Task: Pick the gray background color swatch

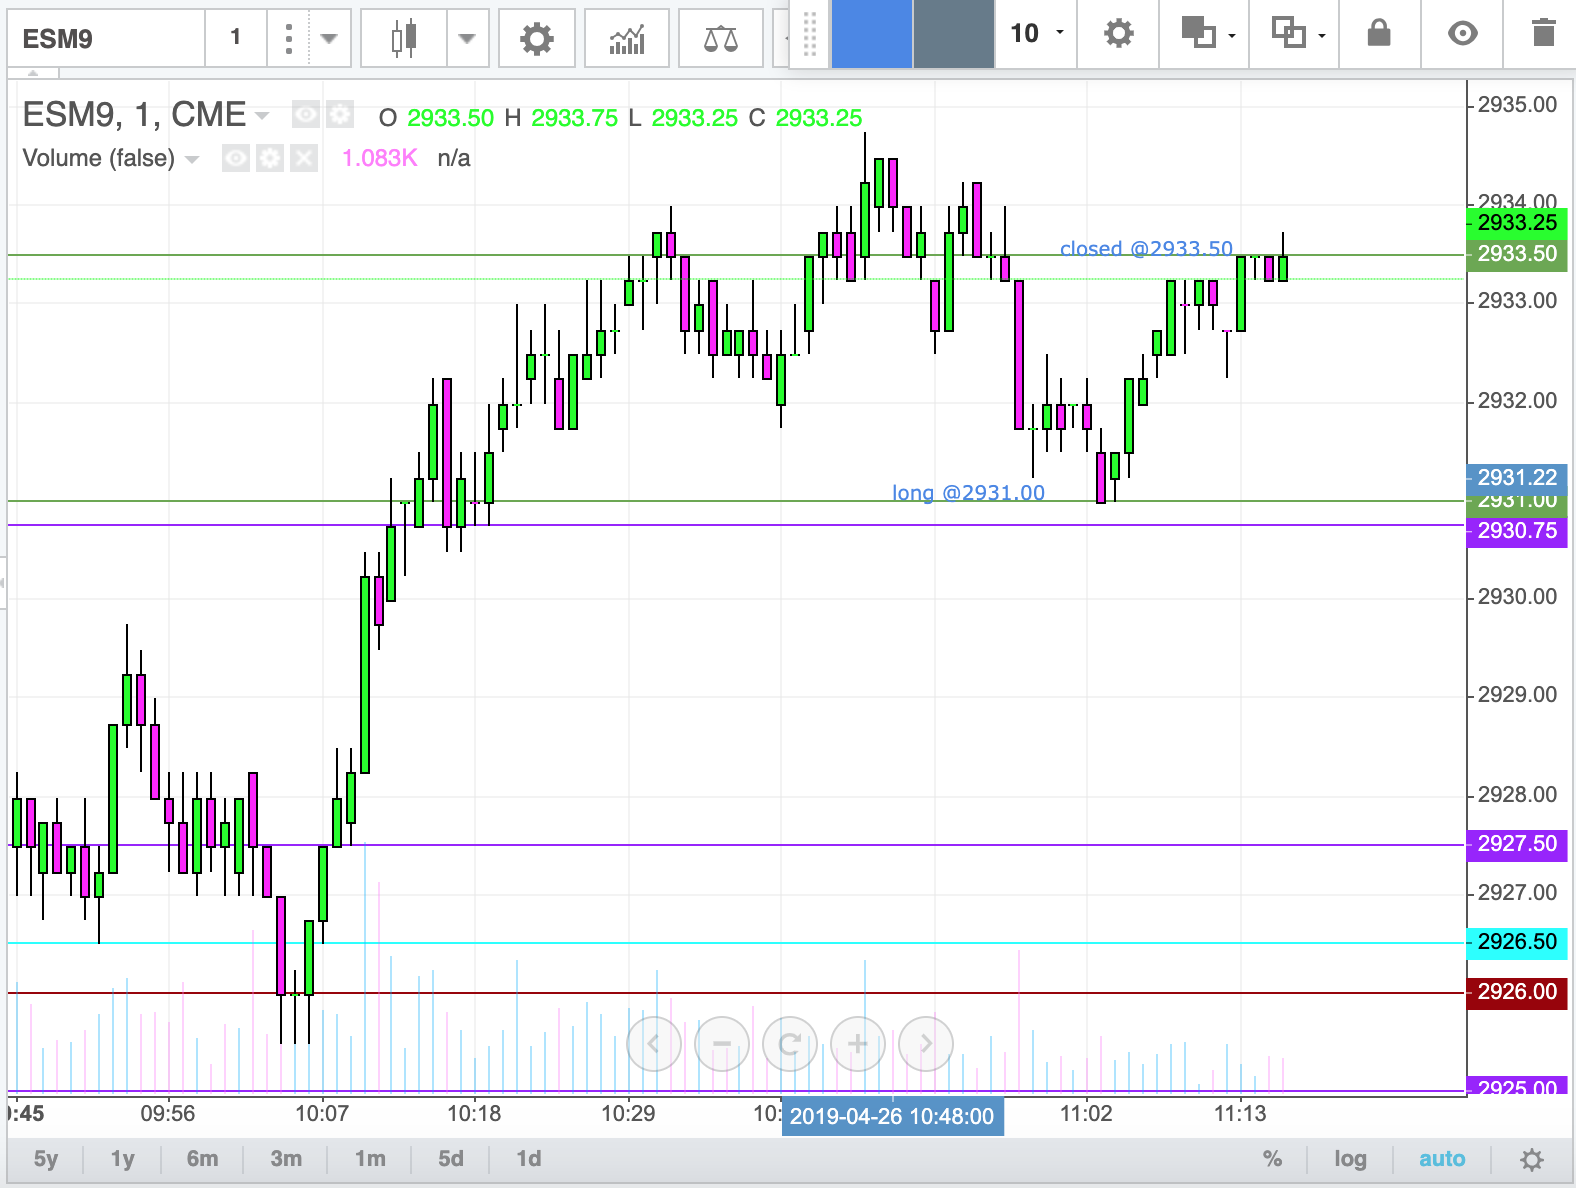Action: tap(954, 33)
